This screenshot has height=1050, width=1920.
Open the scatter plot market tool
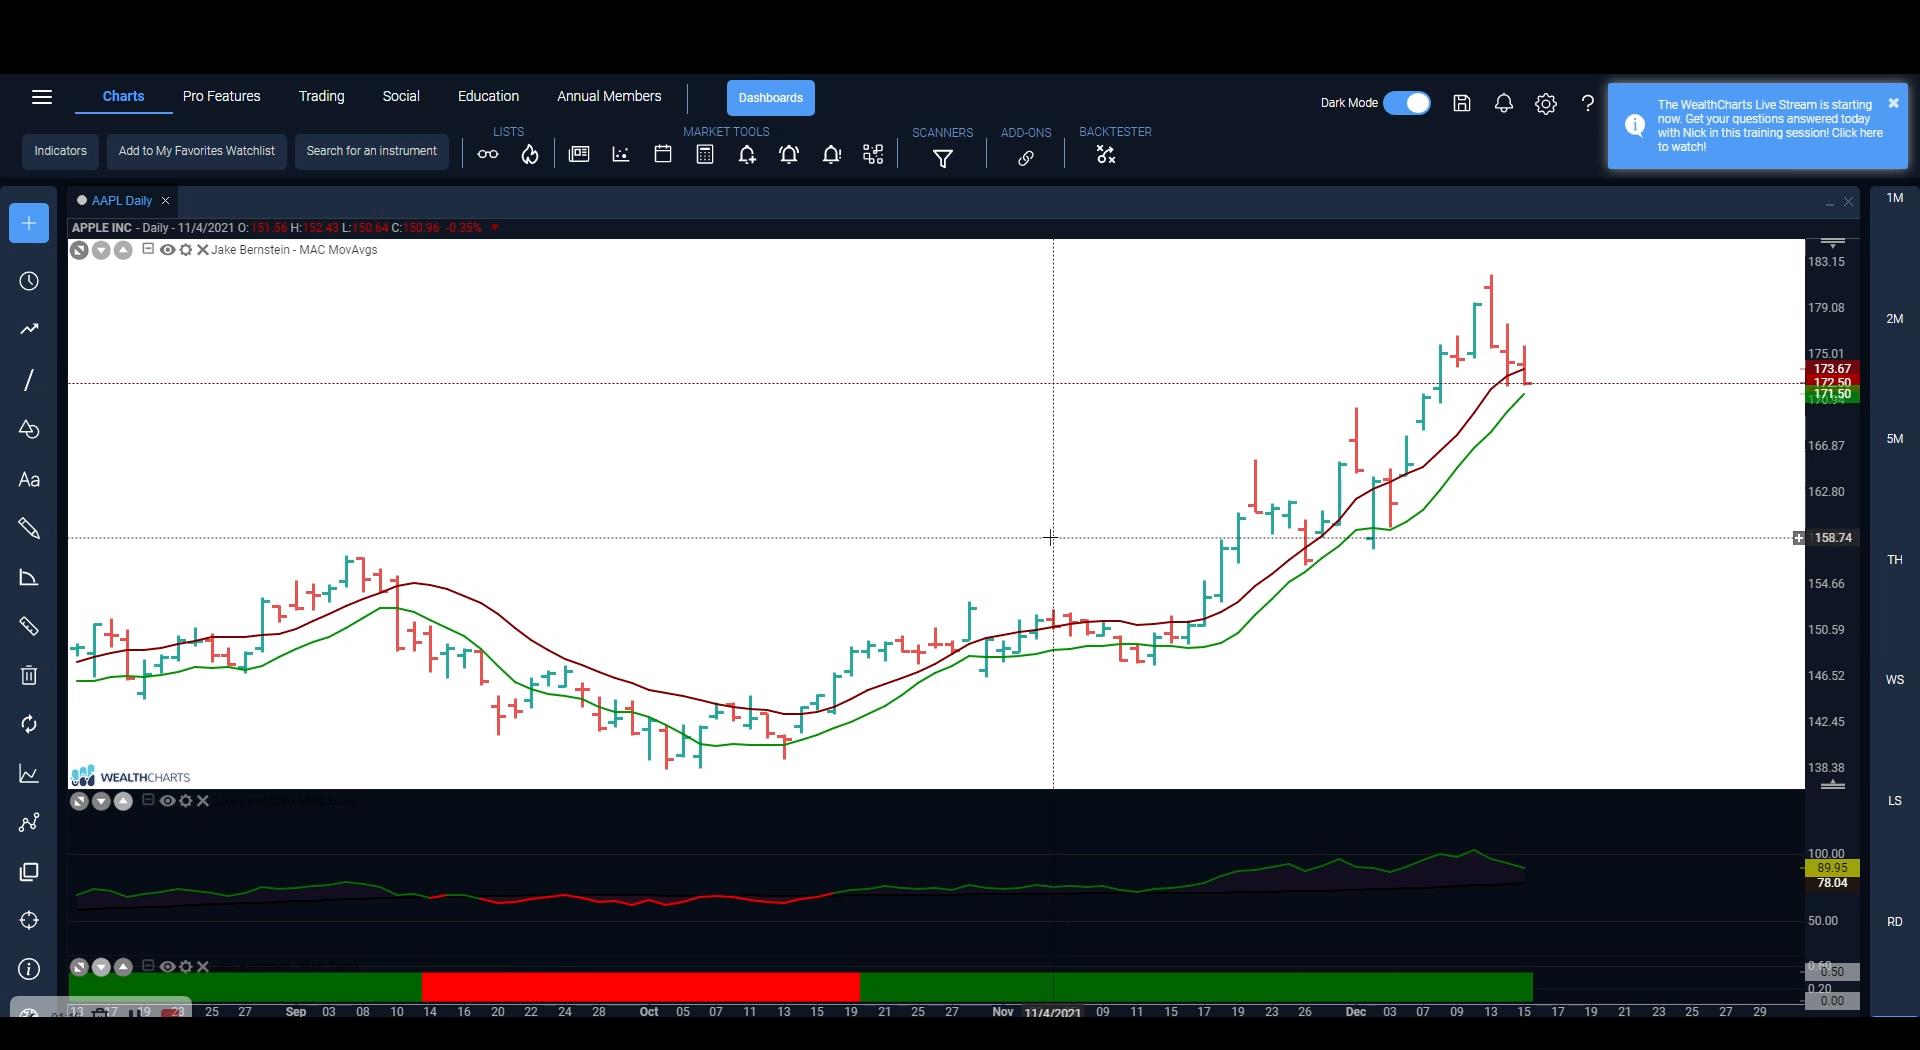(x=621, y=154)
